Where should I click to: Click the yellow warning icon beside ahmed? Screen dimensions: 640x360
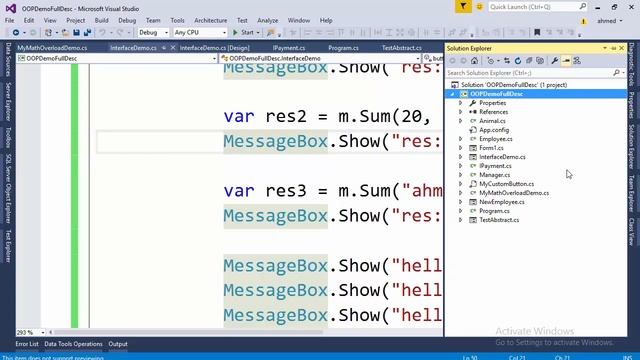583,21
